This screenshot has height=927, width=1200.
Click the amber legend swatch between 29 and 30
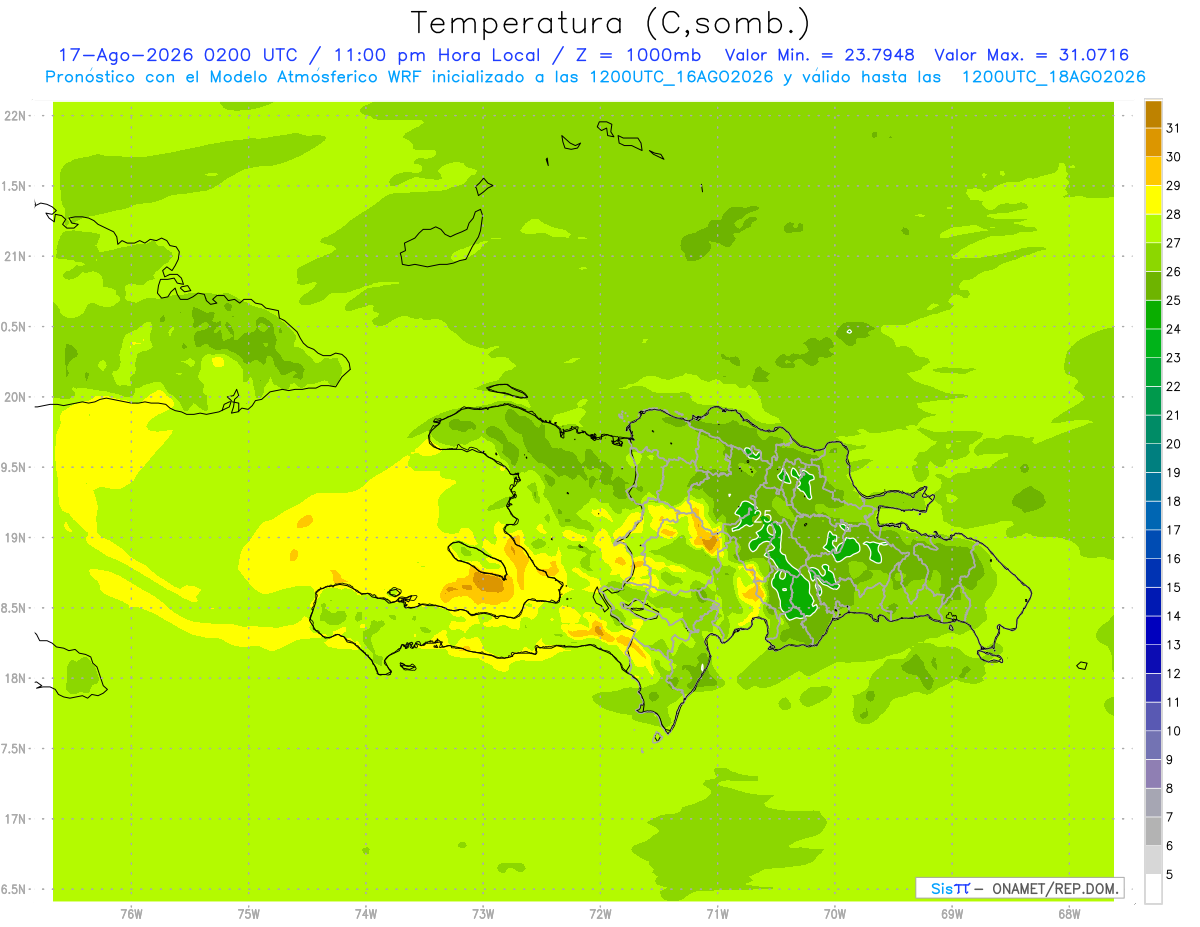pos(1153,171)
